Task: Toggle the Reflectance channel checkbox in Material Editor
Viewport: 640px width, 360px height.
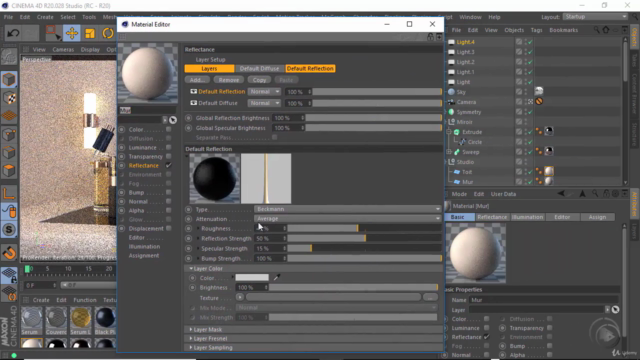Action: point(169,165)
